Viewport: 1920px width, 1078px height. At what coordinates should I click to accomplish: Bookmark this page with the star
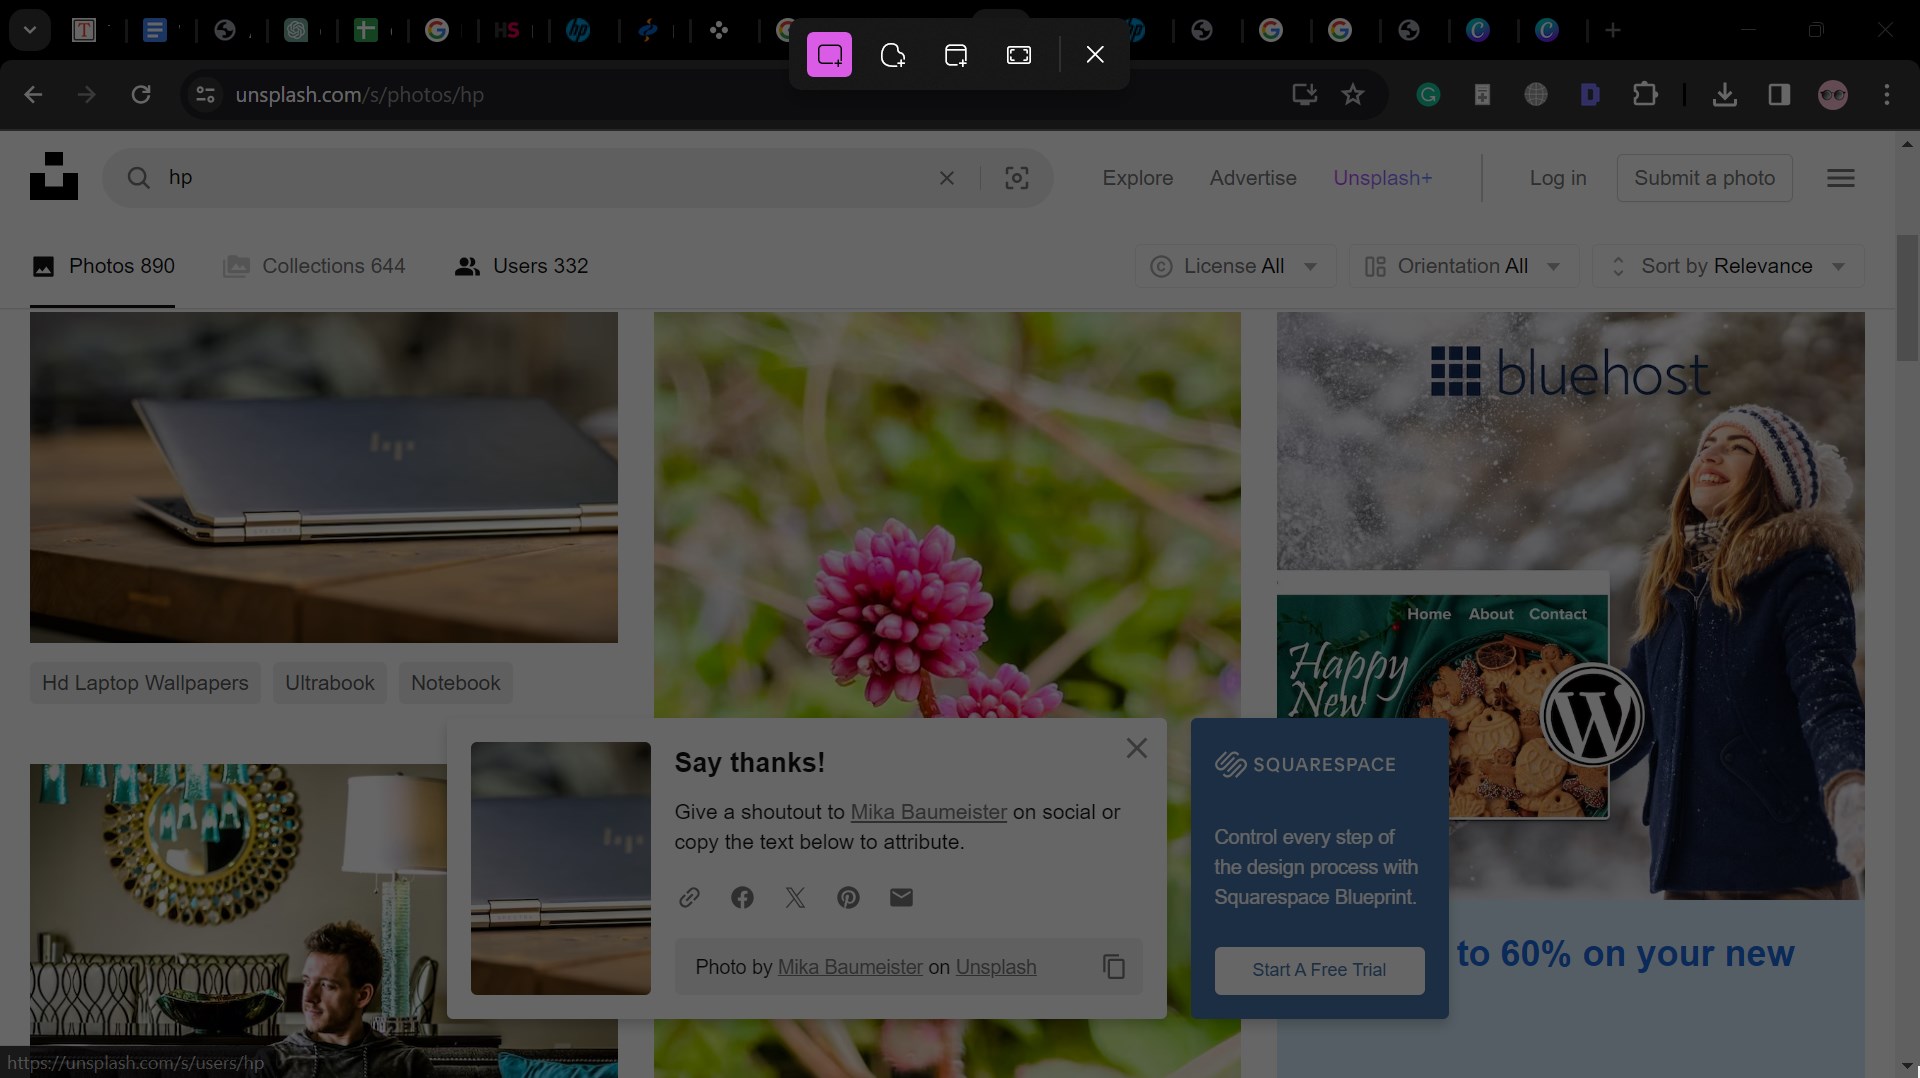coord(1353,95)
